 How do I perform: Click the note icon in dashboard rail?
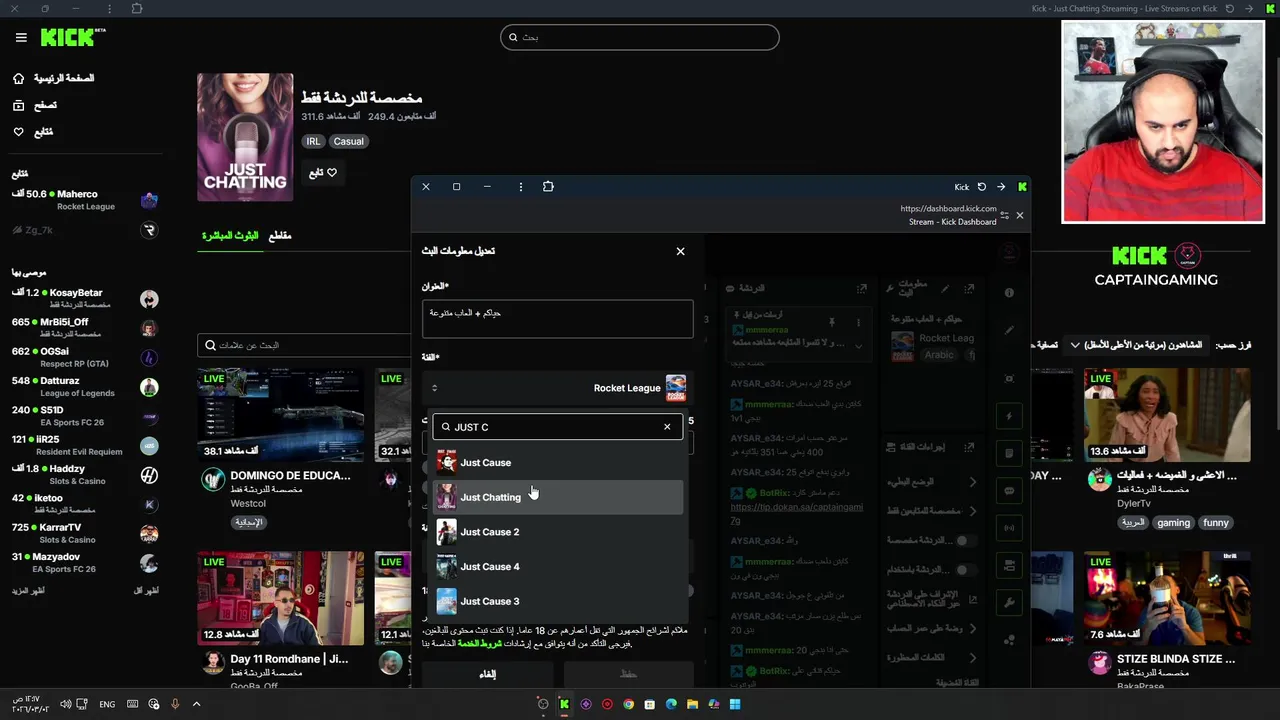tap(1009, 453)
